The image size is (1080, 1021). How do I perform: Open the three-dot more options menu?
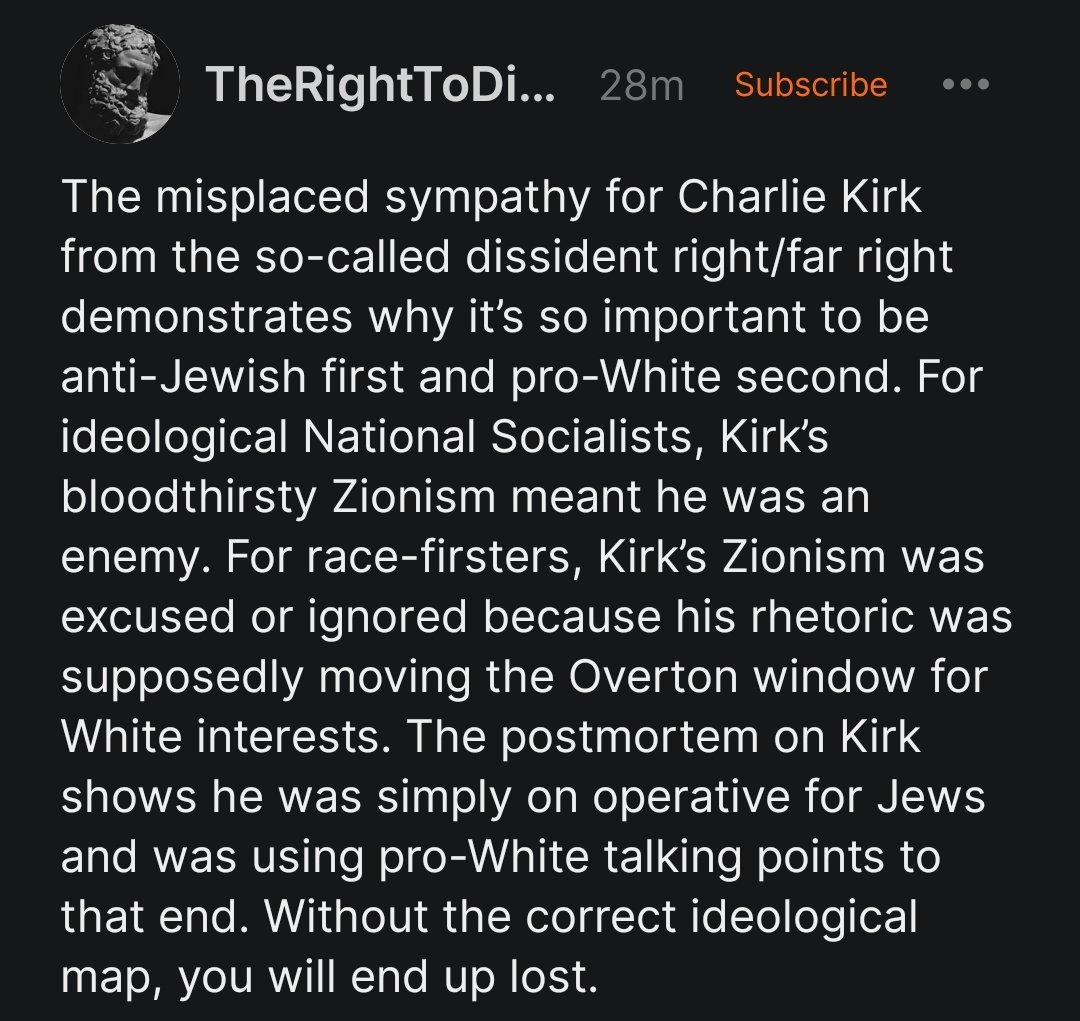pos(966,84)
